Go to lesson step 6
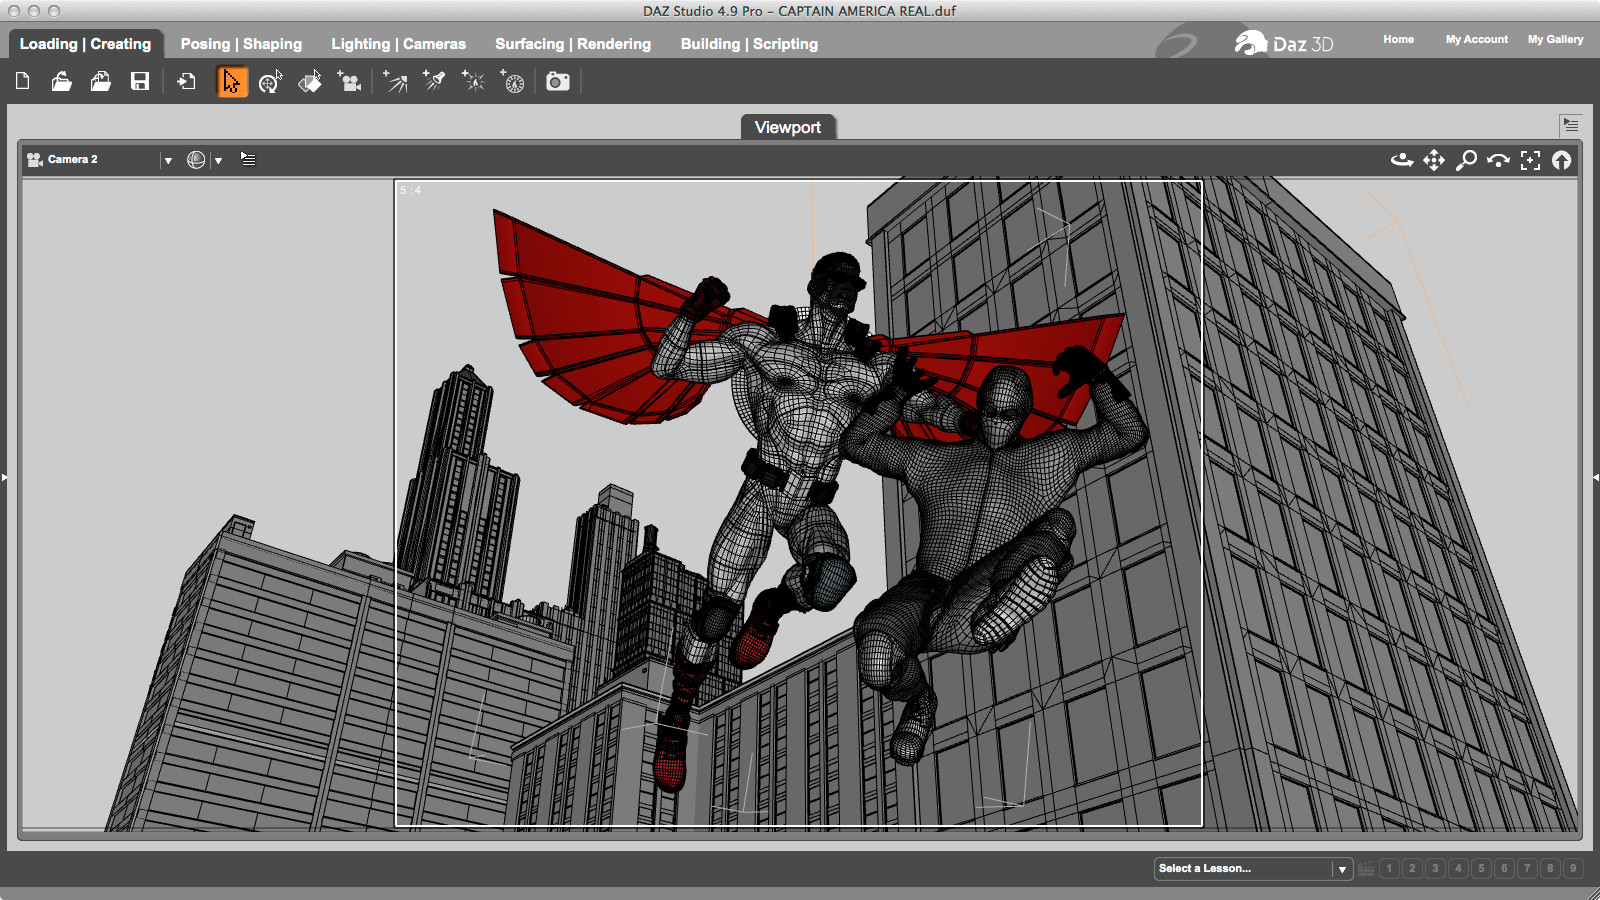The width and height of the screenshot is (1600, 900). [1504, 868]
